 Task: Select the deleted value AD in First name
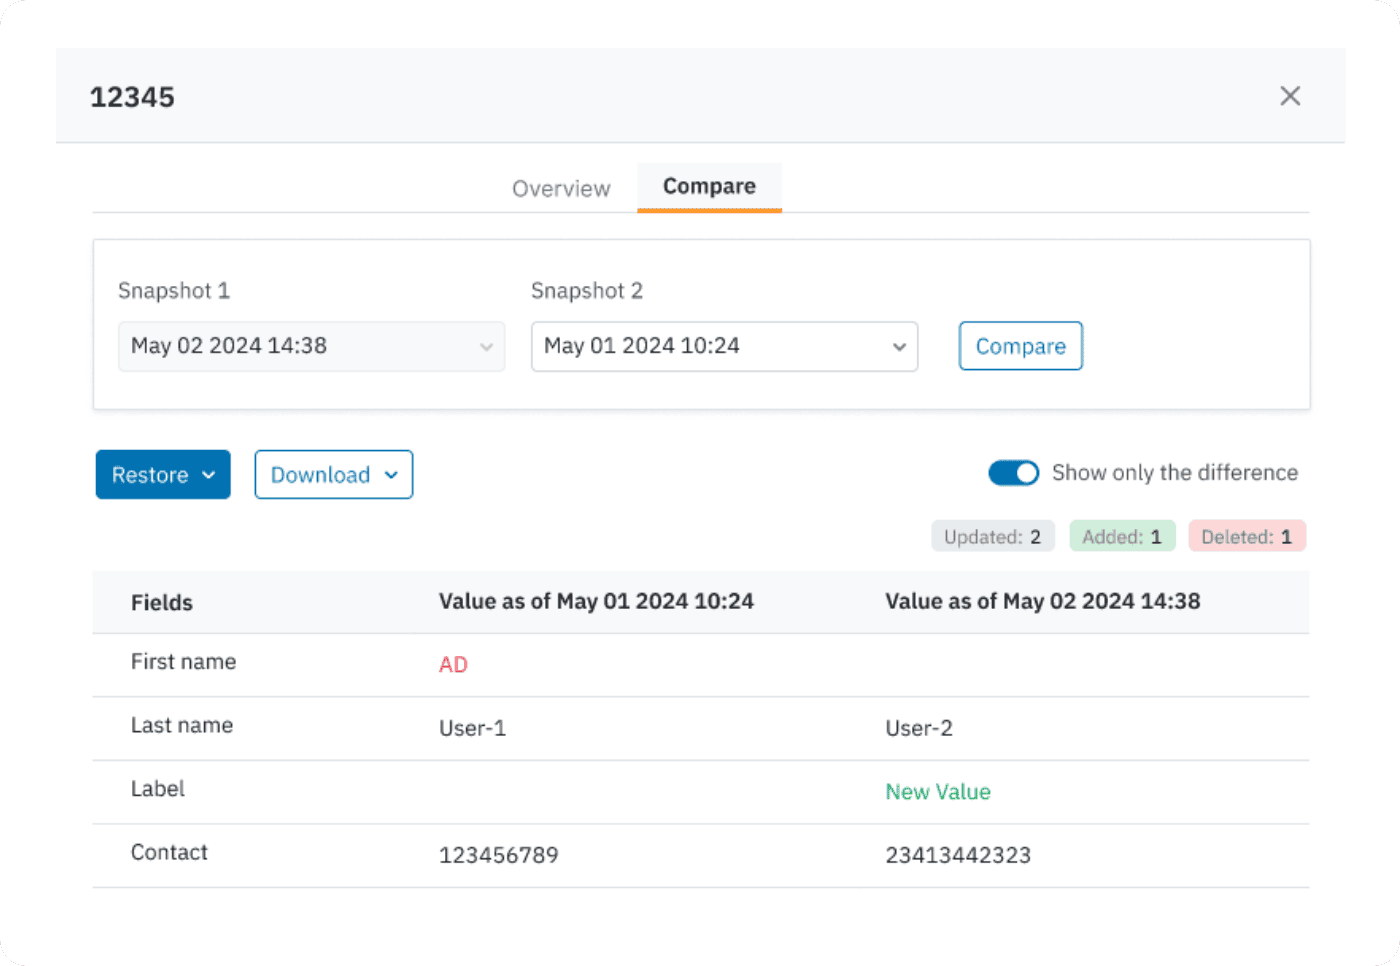(453, 665)
